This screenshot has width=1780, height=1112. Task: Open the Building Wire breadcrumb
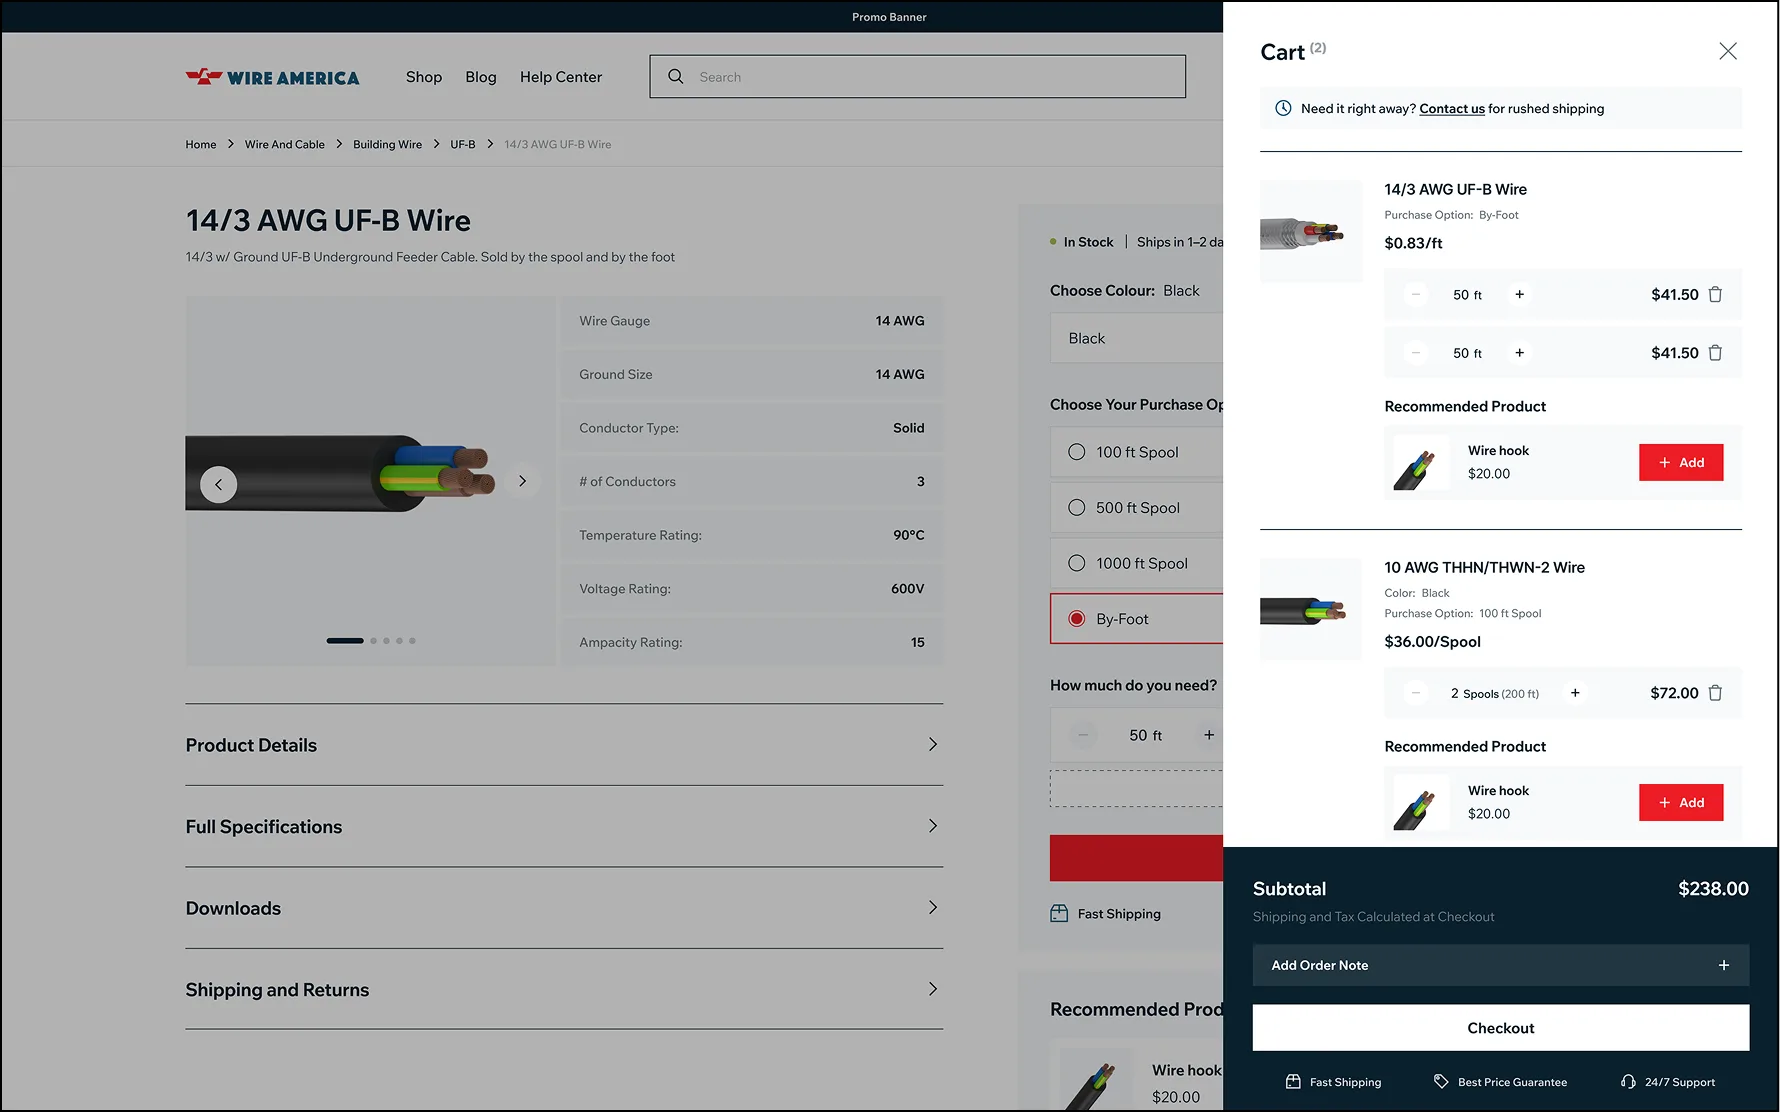[388, 144]
